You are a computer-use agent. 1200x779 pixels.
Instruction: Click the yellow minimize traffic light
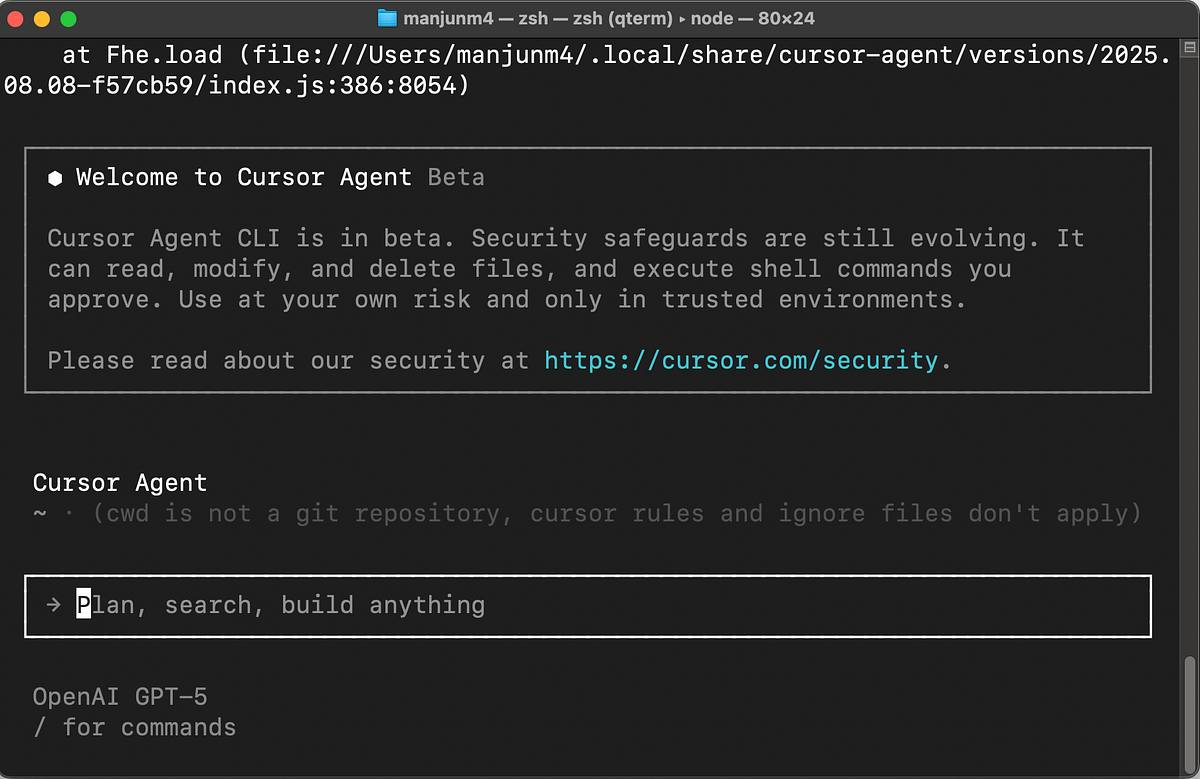42,18
